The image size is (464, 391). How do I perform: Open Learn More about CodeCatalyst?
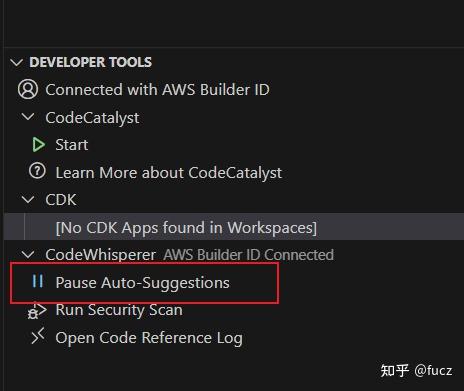click(169, 173)
